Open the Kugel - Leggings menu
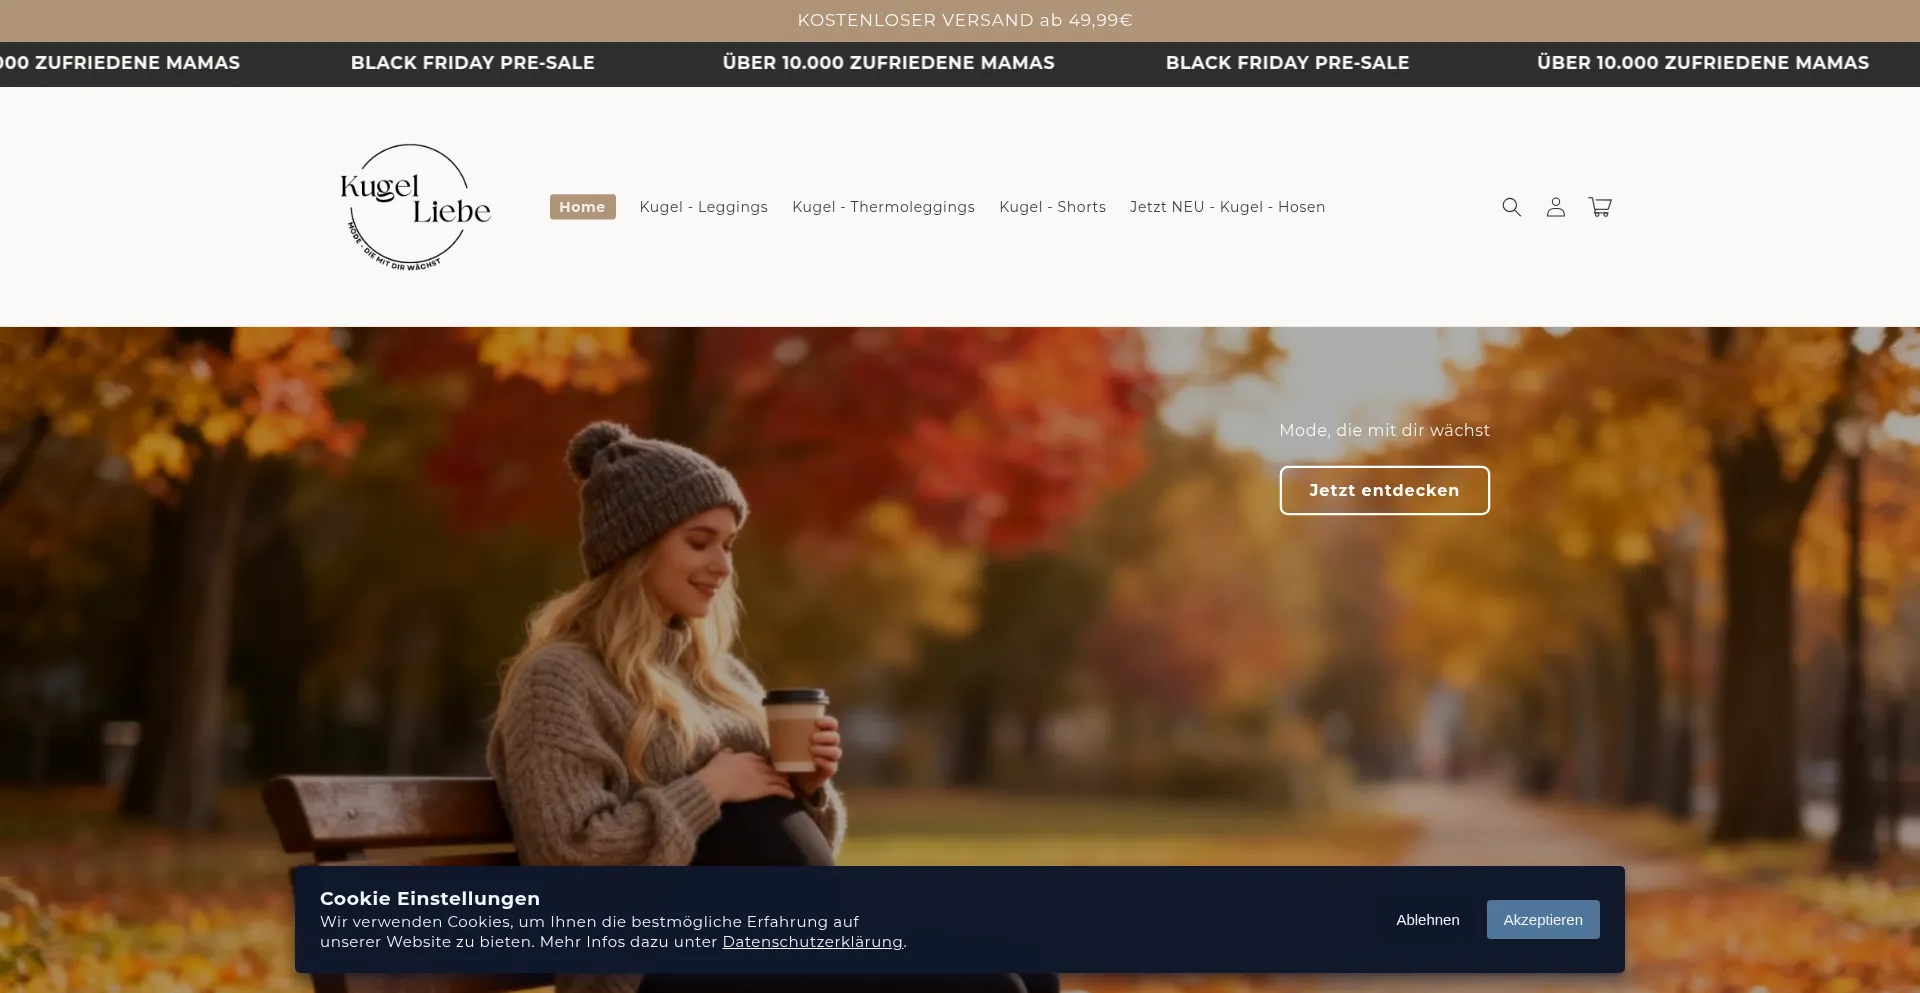The height and width of the screenshot is (993, 1920). tap(703, 207)
